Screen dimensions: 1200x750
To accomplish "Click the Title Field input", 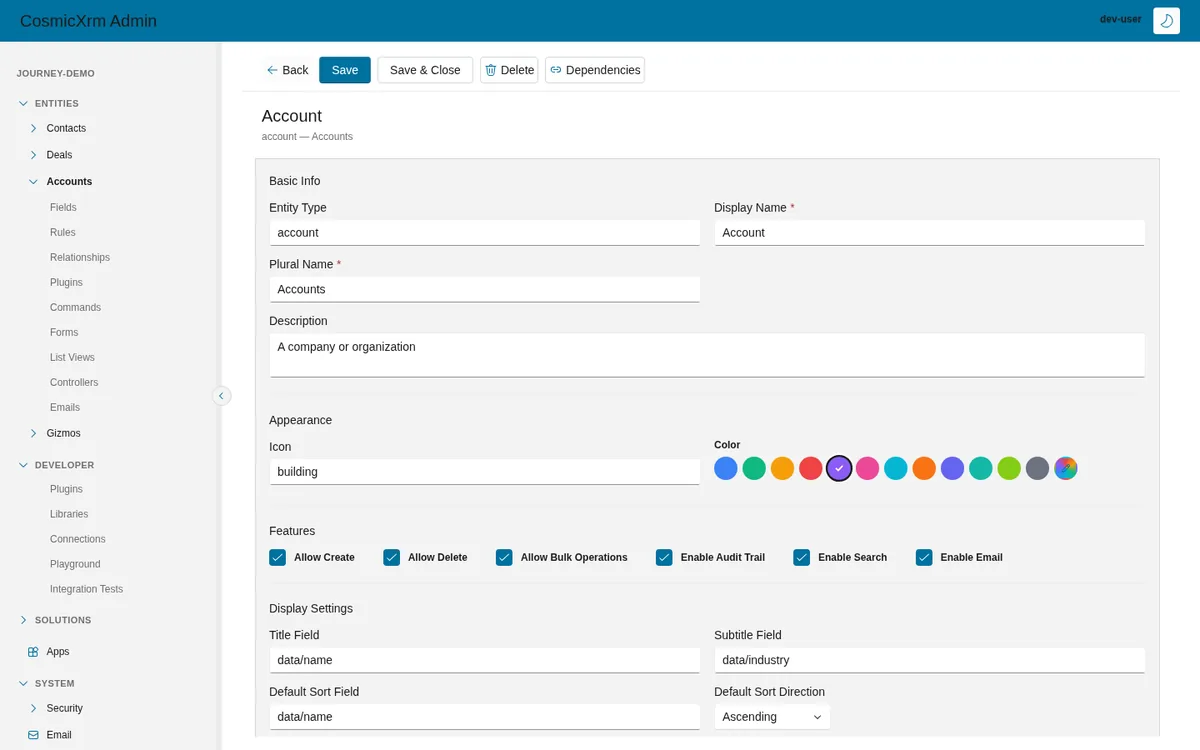I will (x=484, y=660).
